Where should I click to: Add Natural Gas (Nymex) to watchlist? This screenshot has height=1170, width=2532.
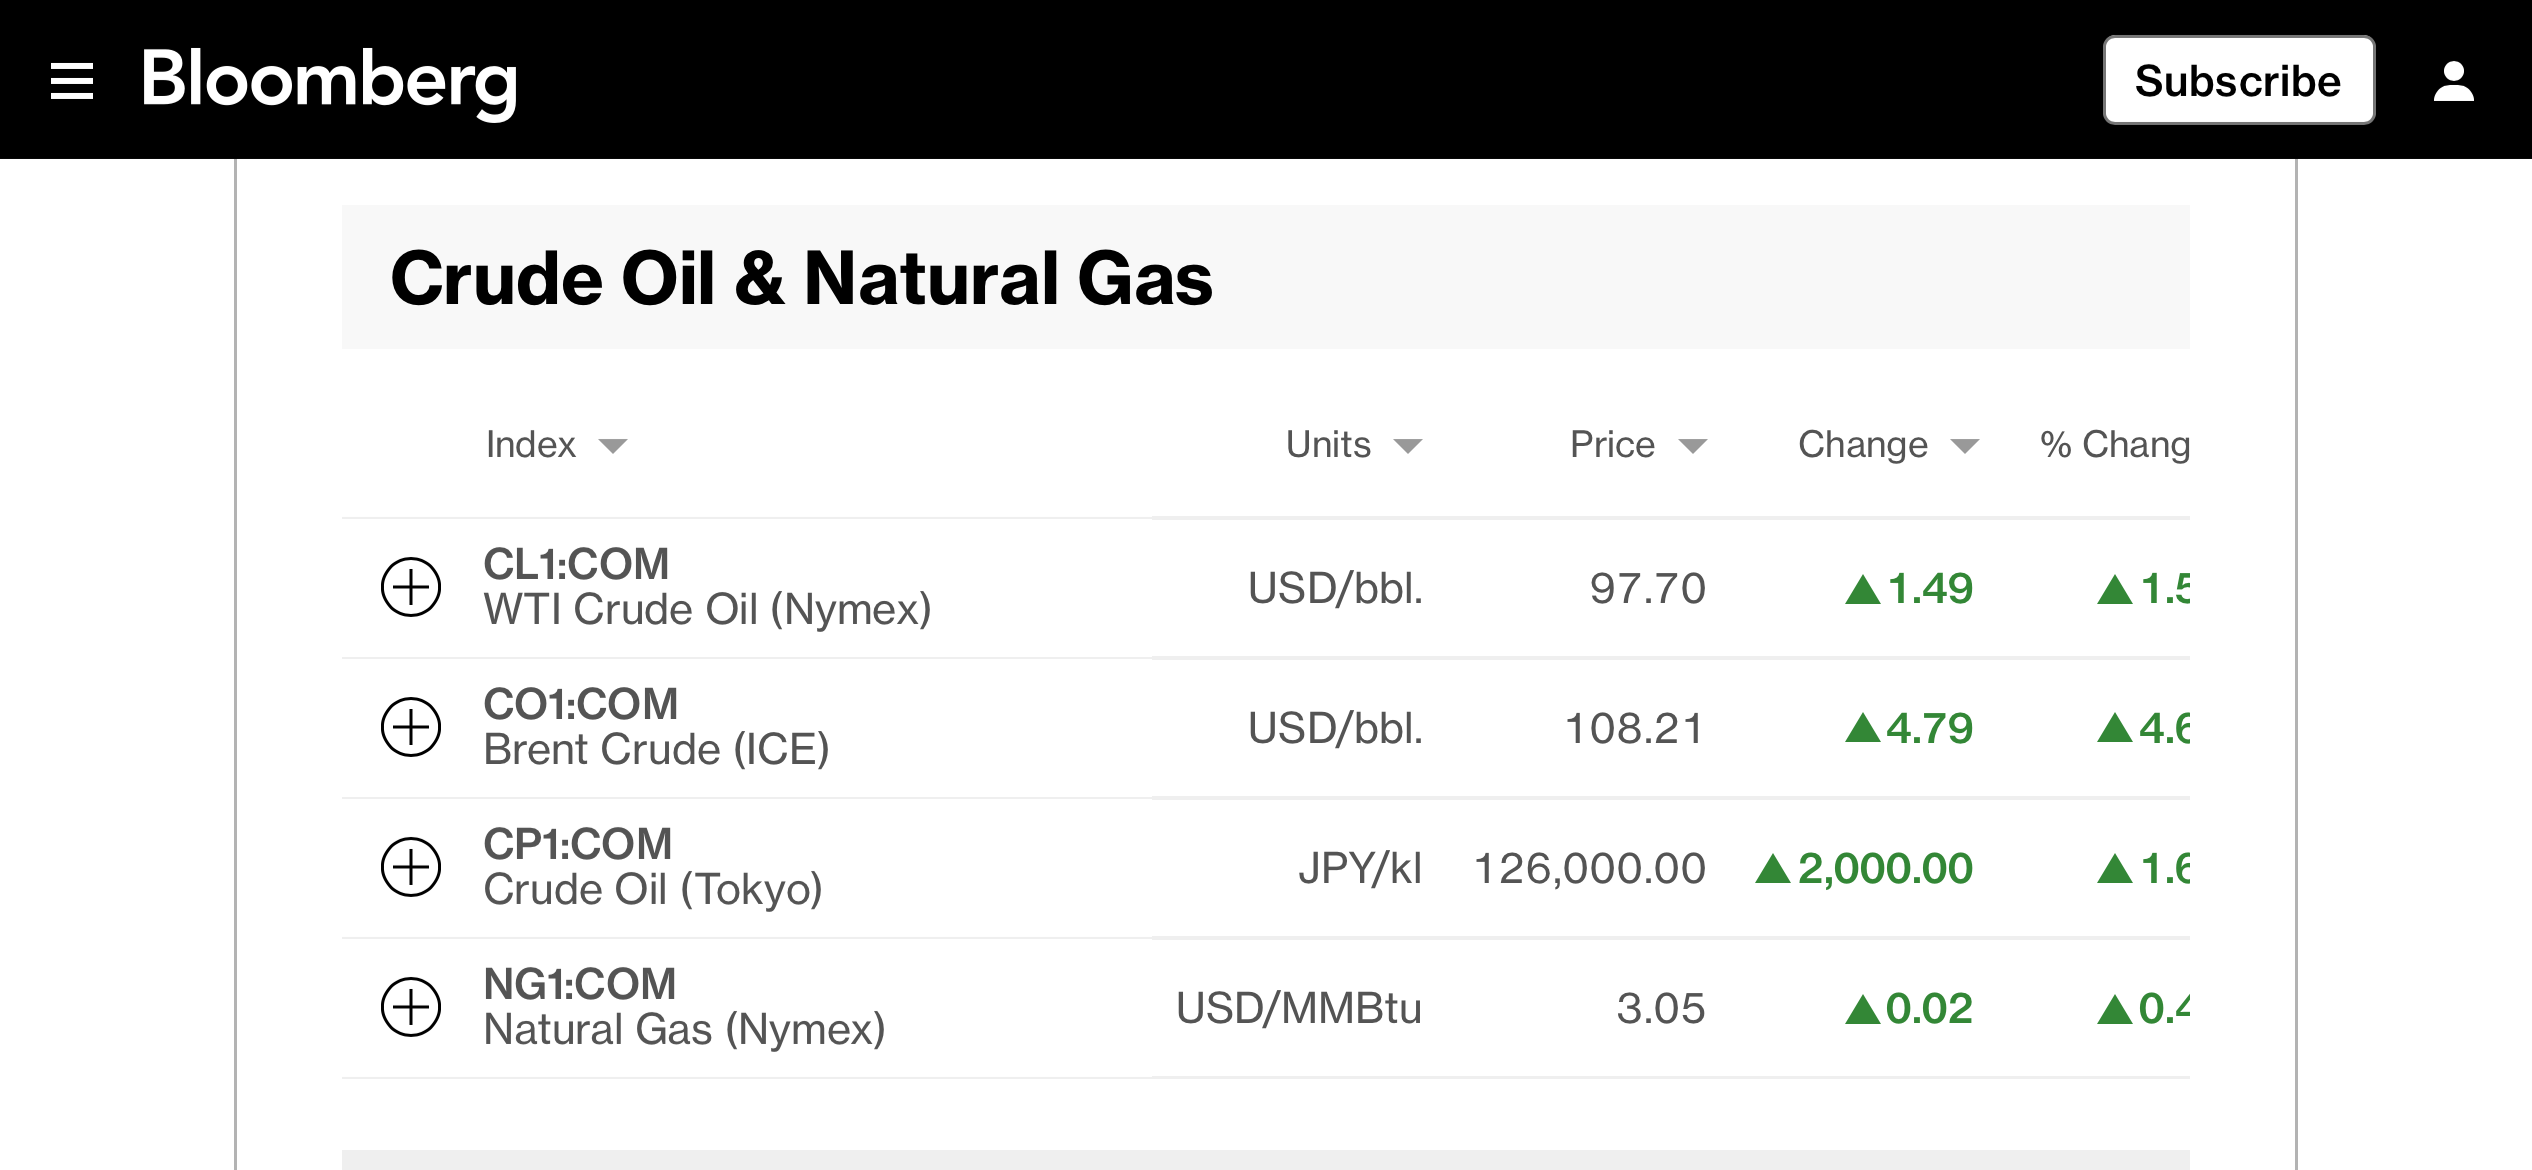[411, 1007]
